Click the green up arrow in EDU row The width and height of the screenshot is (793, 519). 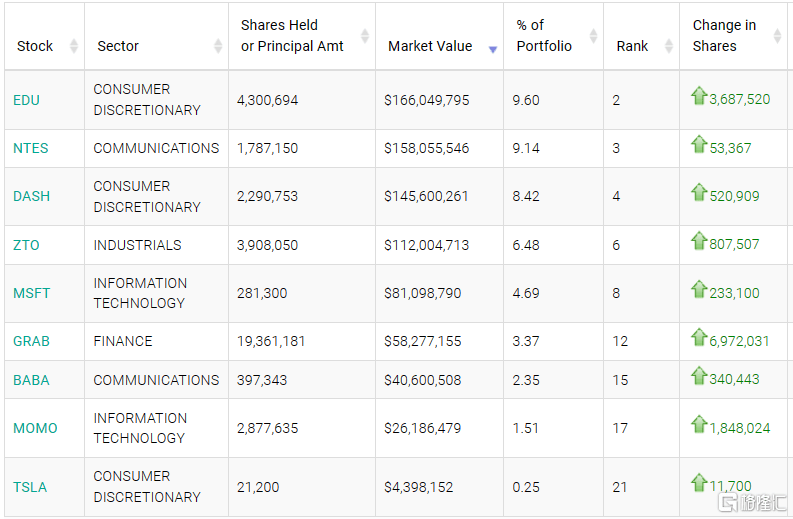pyautogui.click(x=699, y=96)
